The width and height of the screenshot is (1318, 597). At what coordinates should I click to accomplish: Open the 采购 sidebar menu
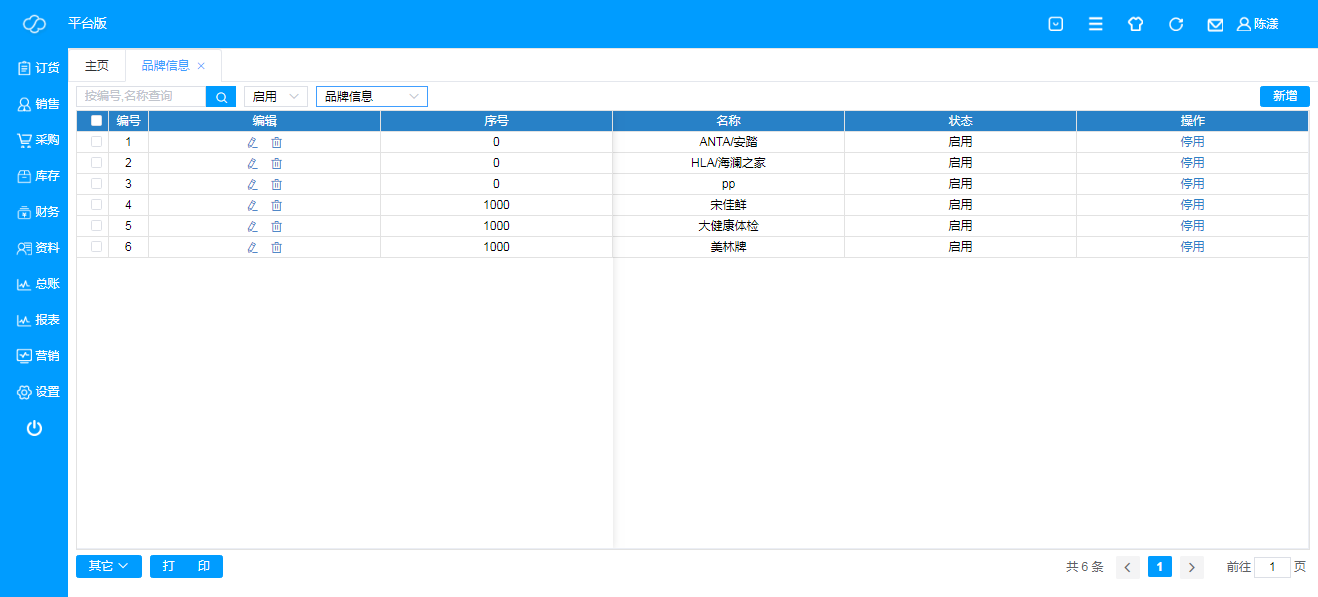pos(38,140)
